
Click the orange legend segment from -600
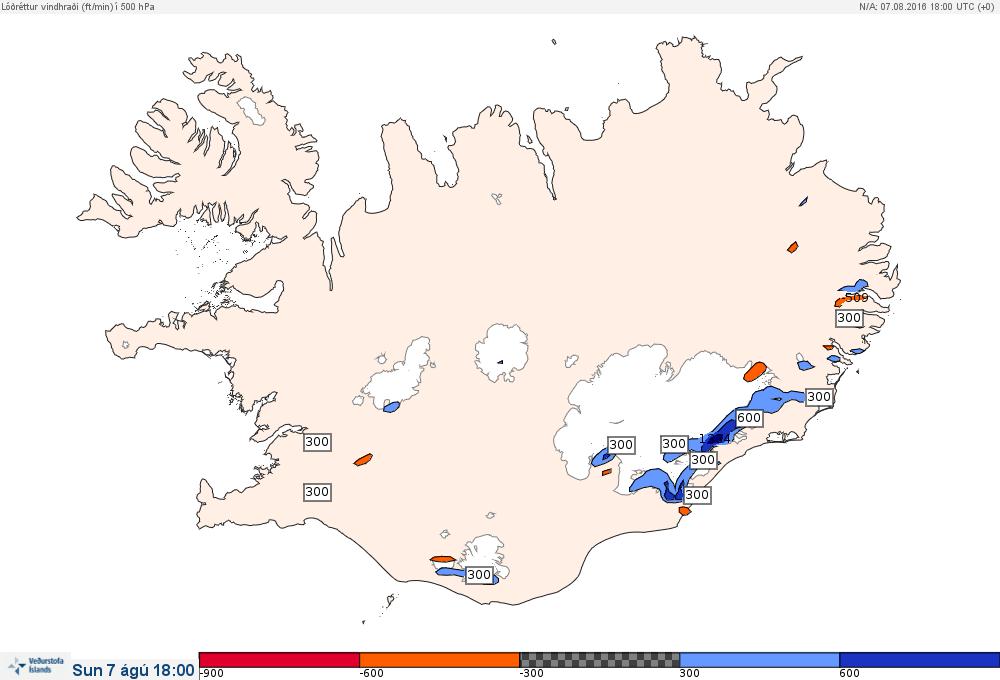point(439,660)
